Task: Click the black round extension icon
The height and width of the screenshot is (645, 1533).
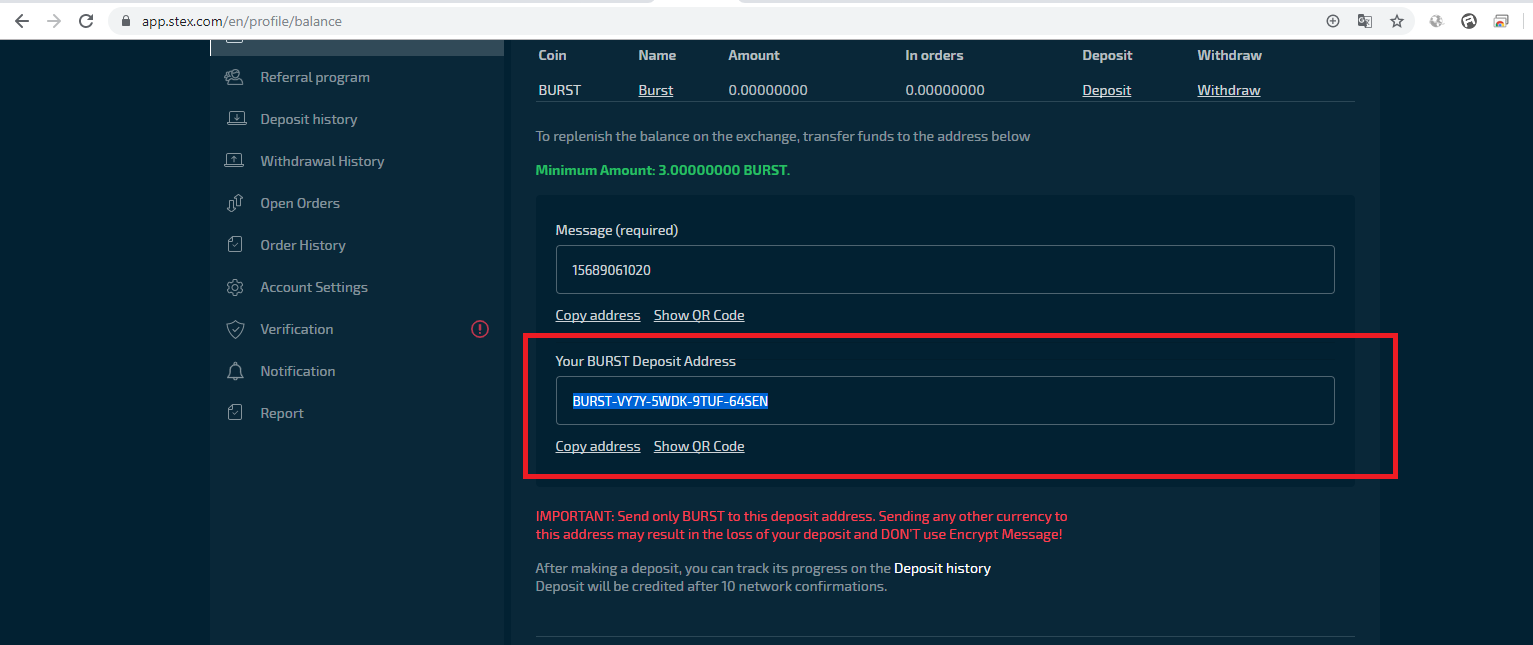Action: click(1469, 21)
